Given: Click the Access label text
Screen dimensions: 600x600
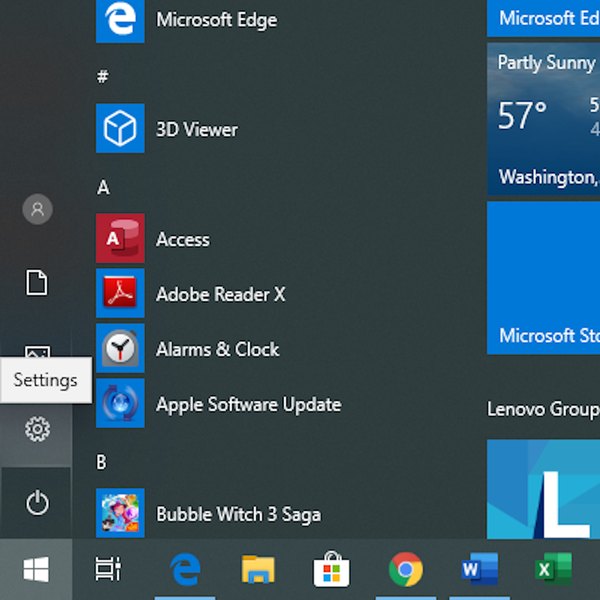Looking at the screenshot, I should 183,240.
